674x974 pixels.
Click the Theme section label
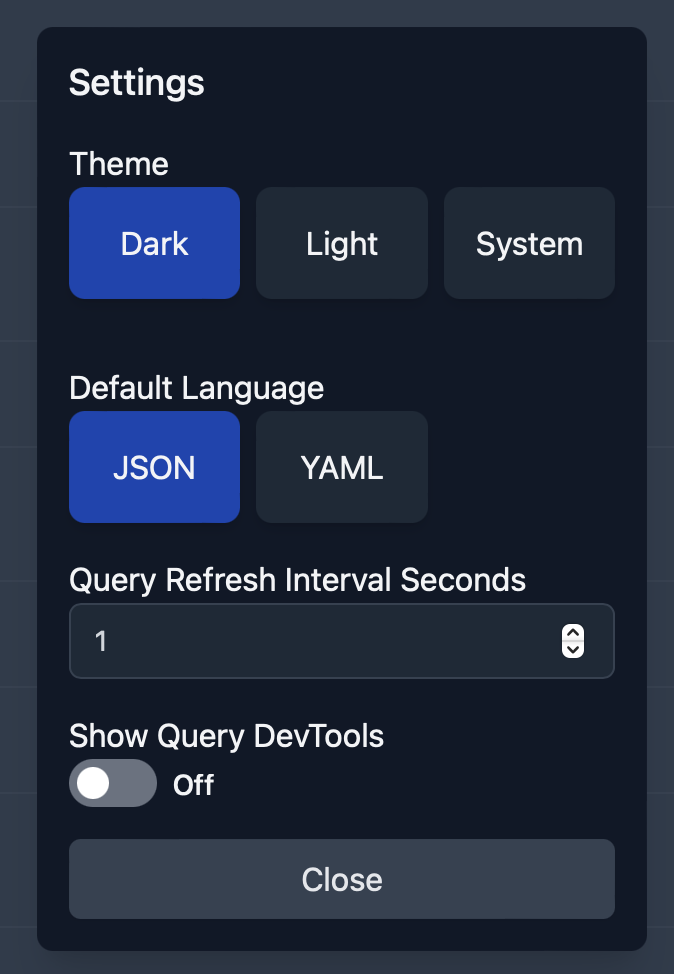click(x=119, y=164)
